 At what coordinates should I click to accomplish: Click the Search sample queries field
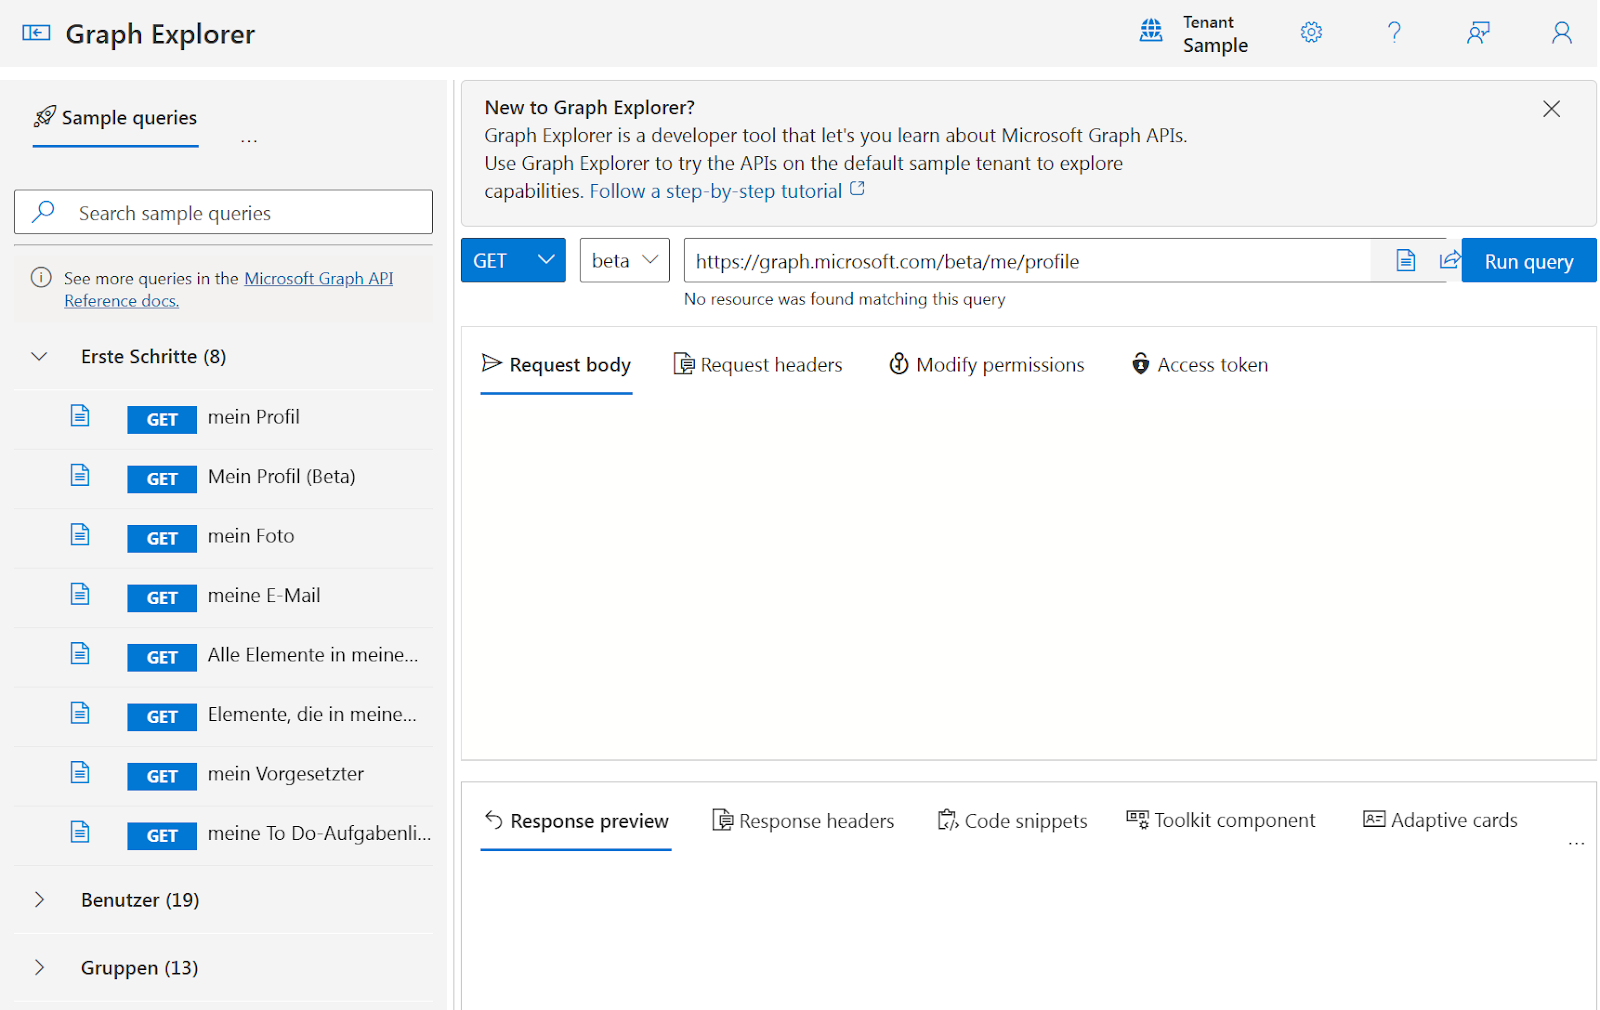coord(223,212)
